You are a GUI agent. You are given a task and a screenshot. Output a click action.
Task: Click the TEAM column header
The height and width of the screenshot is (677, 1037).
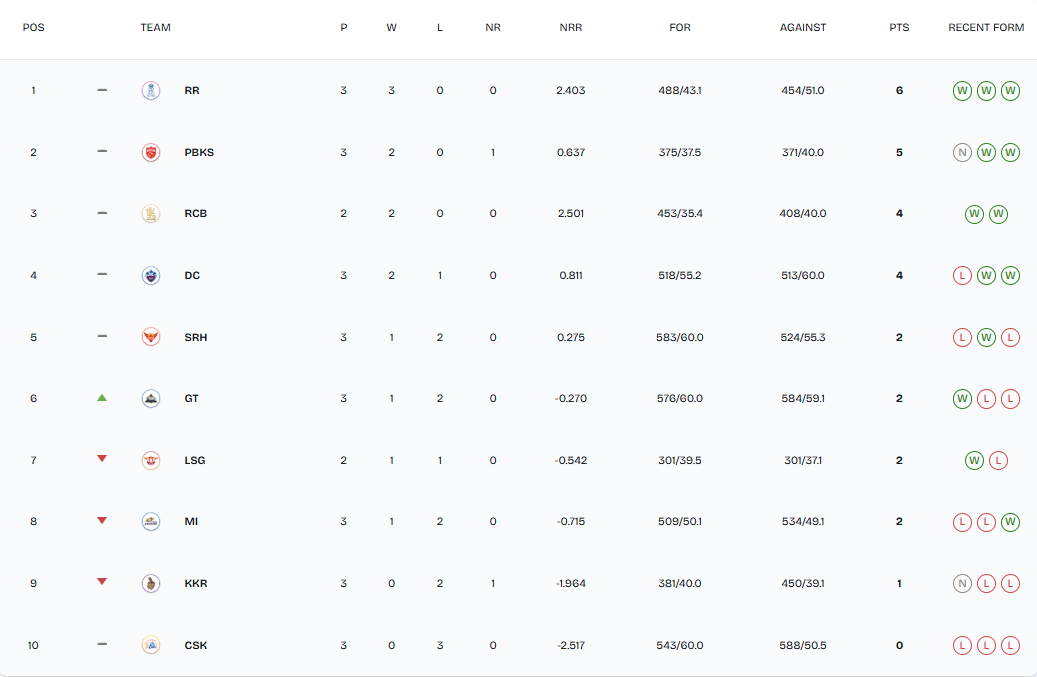pos(156,28)
